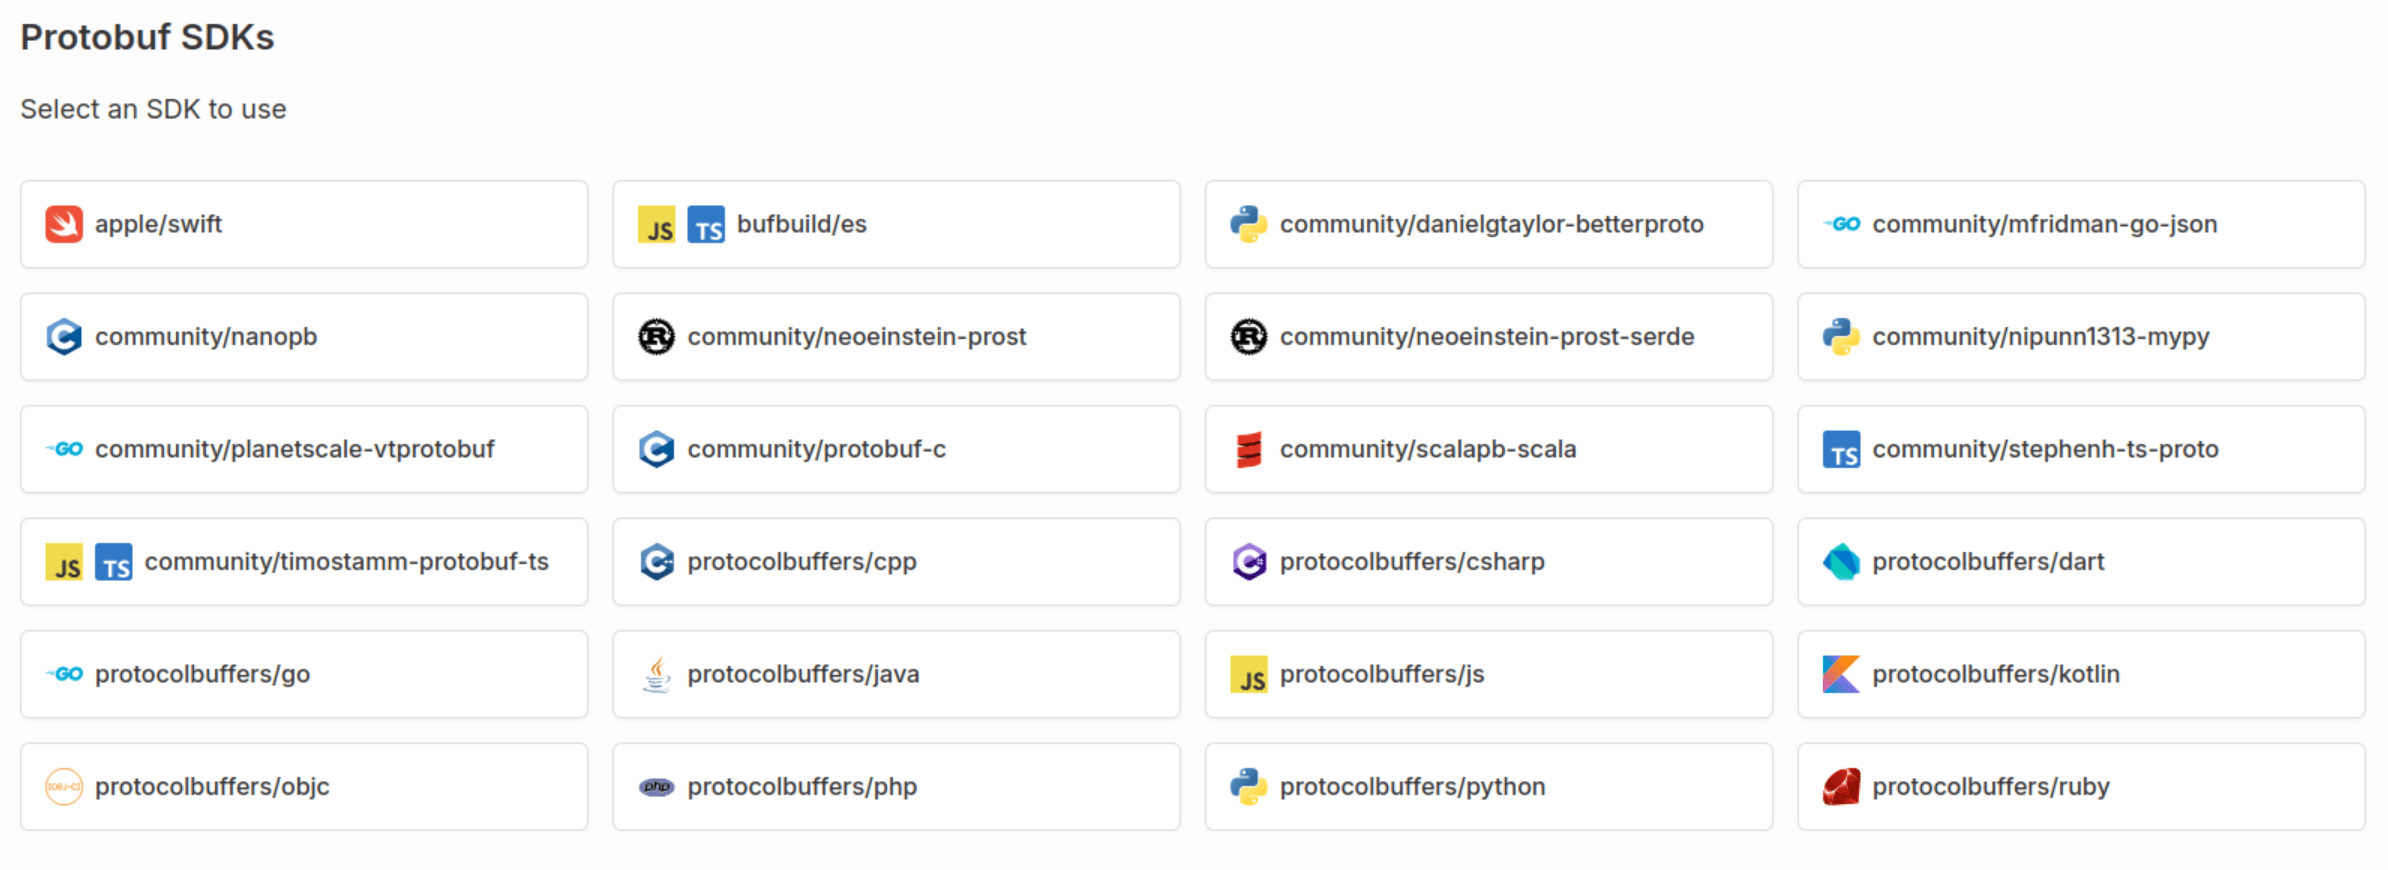Open community/timostamm-protobuf-ts SDK

[304, 561]
